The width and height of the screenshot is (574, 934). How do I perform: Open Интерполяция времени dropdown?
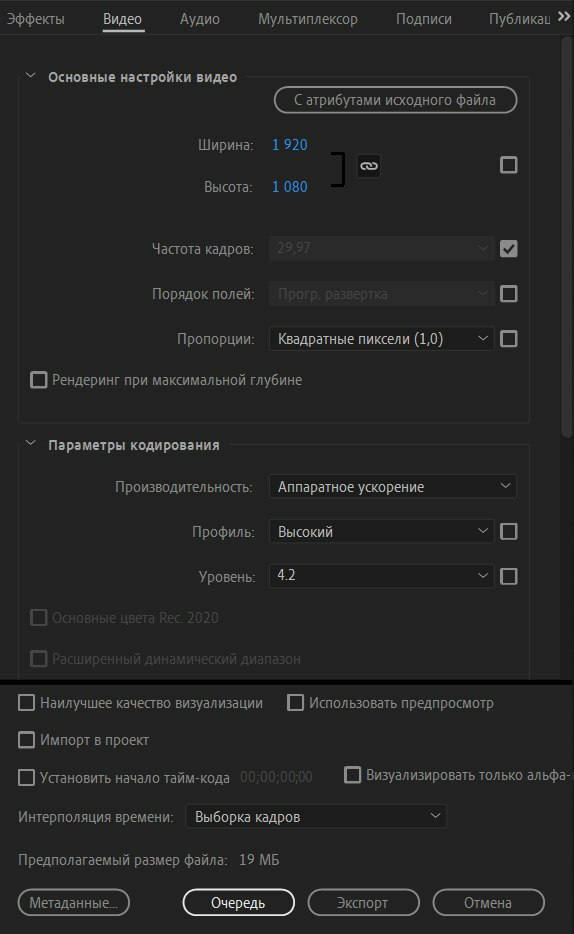(x=316, y=816)
